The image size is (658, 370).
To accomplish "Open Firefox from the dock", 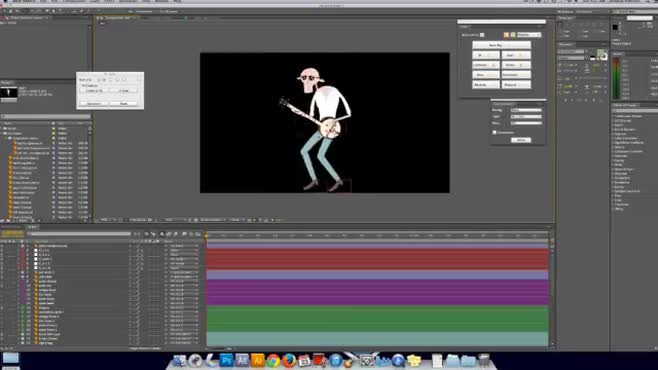I will pos(289,361).
